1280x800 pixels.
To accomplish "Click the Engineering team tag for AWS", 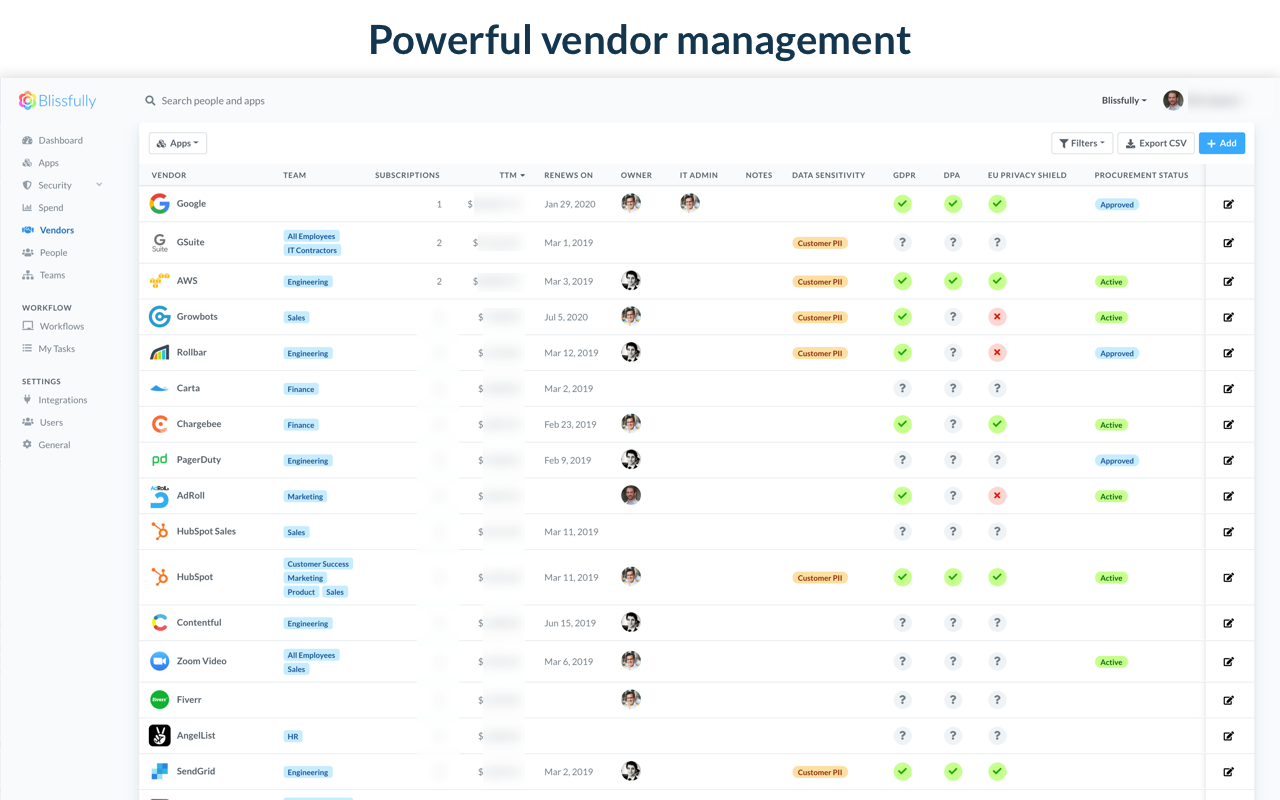I will coord(308,282).
